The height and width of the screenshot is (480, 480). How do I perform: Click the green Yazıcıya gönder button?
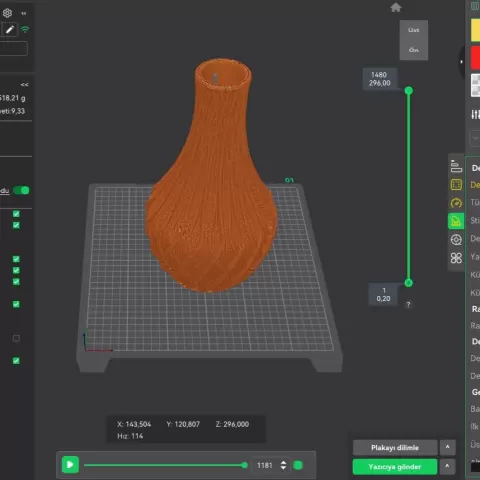[x=395, y=467]
